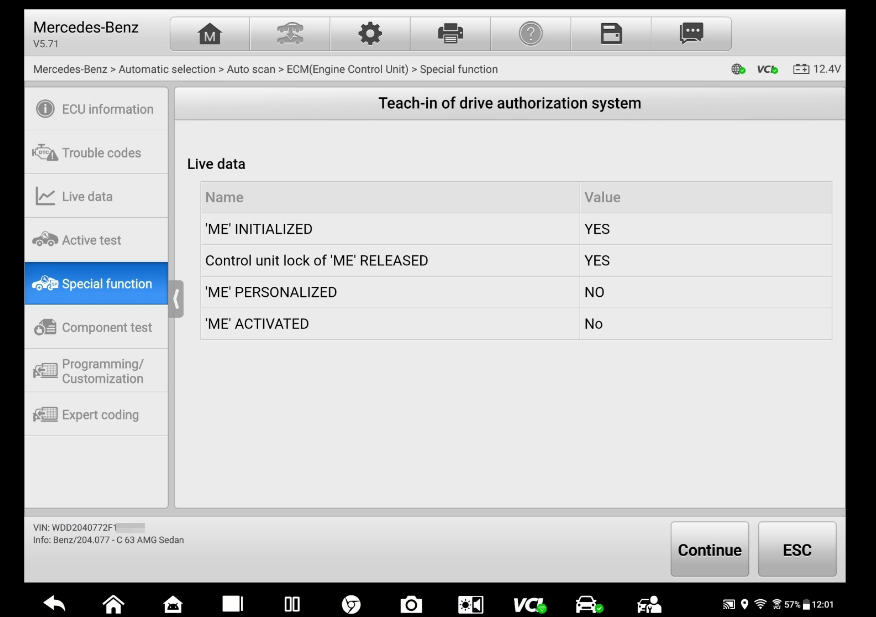The width and height of the screenshot is (876, 617).
Task: Open Trouble codes in sidebar
Action: coord(96,153)
